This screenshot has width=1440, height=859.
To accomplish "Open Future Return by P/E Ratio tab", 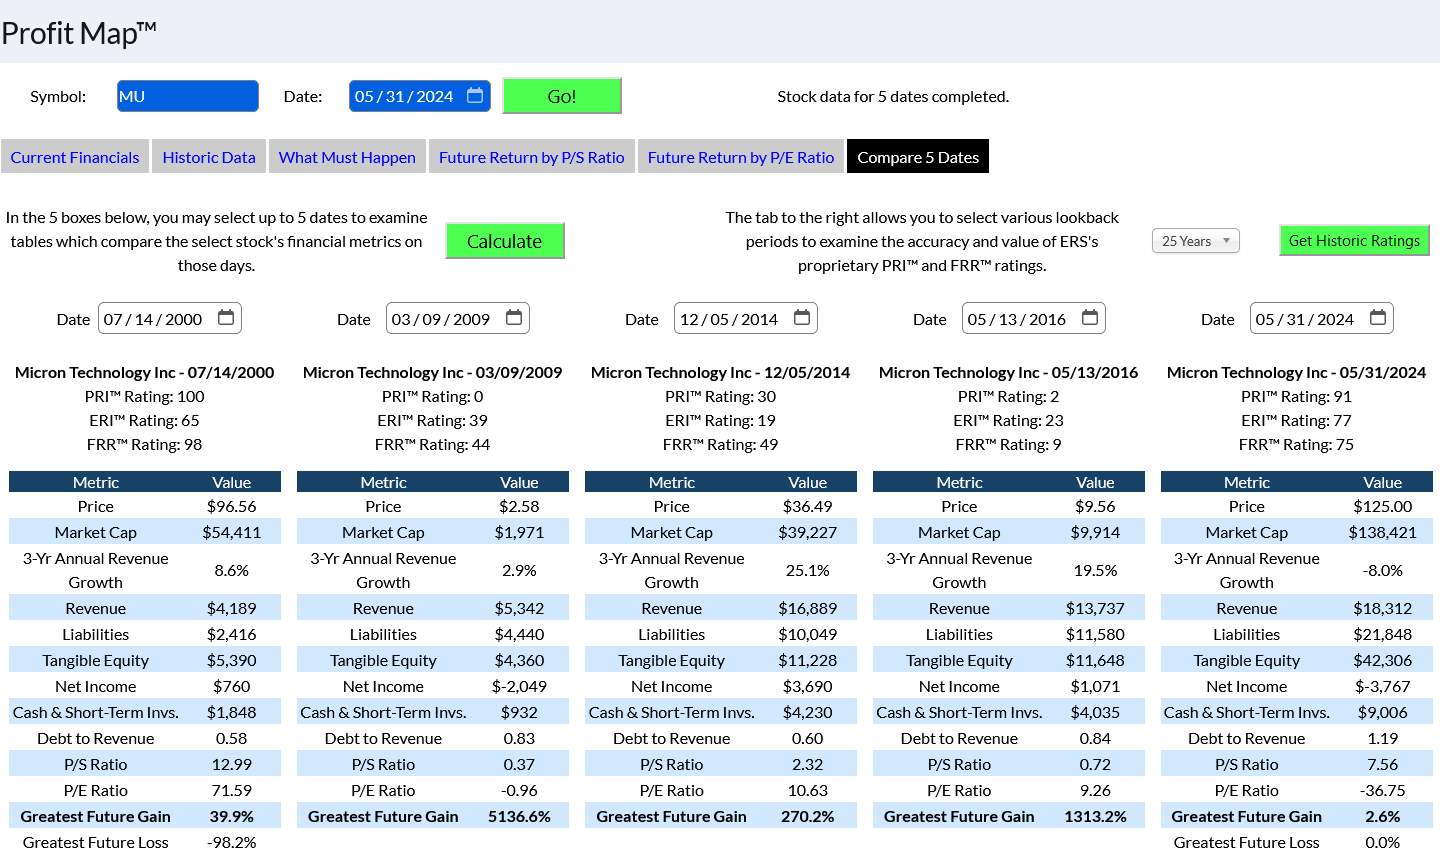I will pos(741,157).
